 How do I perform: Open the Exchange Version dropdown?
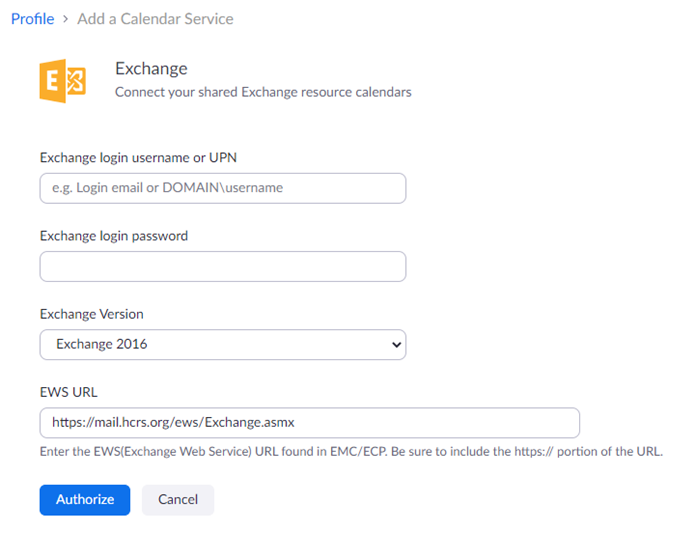click(222, 344)
